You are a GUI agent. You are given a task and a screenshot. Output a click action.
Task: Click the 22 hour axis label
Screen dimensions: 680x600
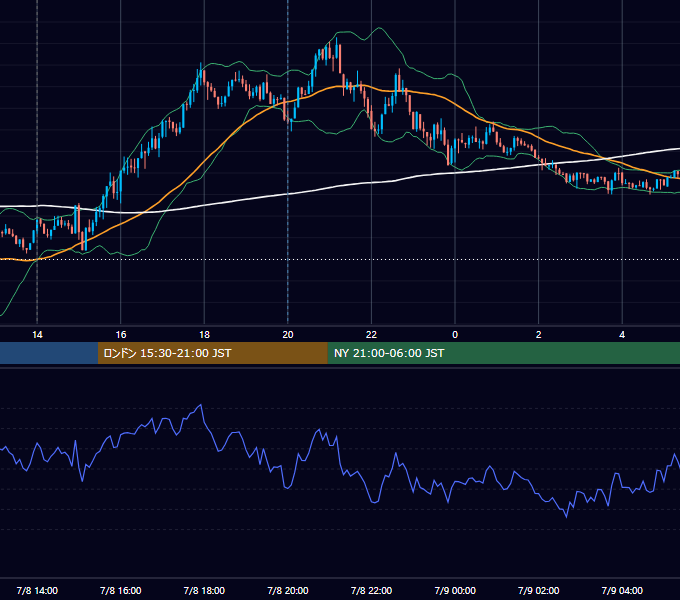tap(371, 335)
